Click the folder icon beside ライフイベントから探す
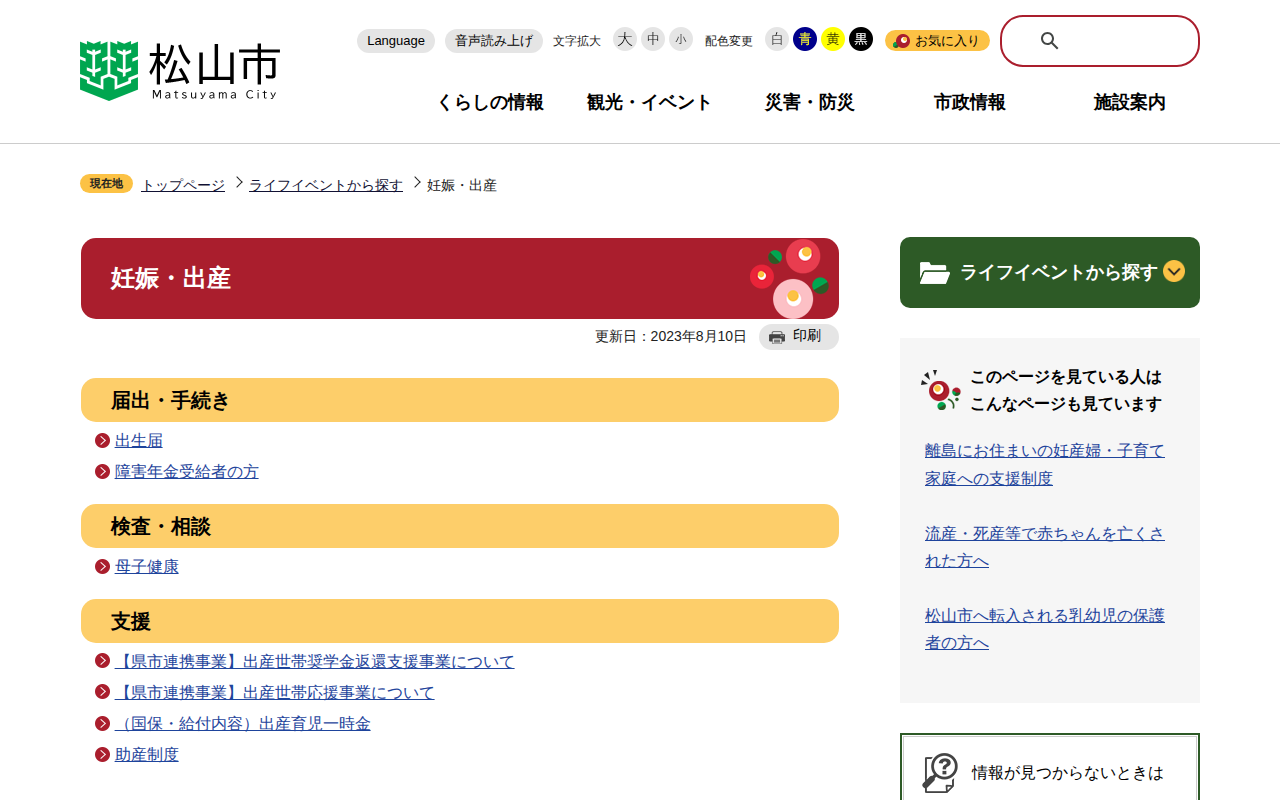The height and width of the screenshot is (800, 1280). click(x=935, y=273)
